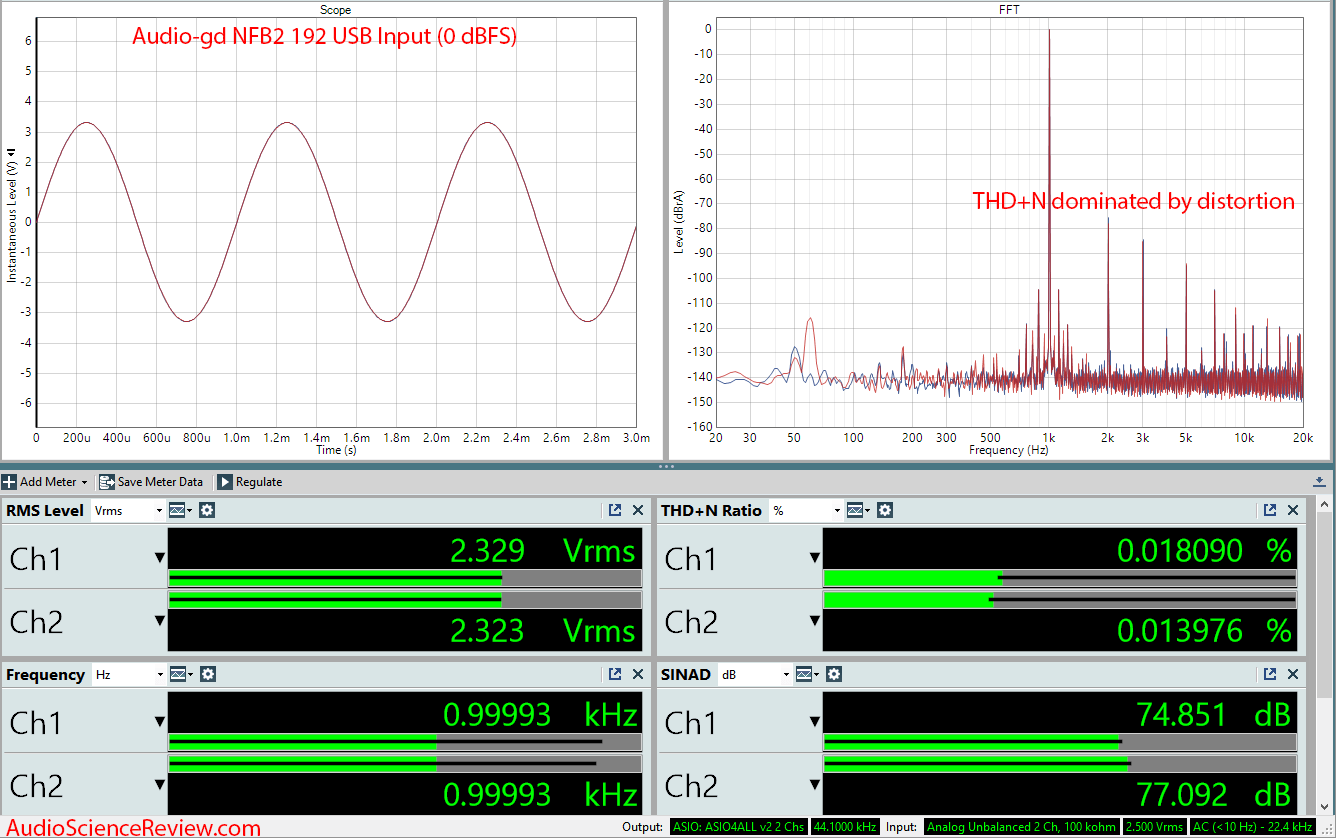Click the Ch2 Frequency reading 0.99993 kHz
Viewport: 1336px width, 838px height.
pos(540,794)
